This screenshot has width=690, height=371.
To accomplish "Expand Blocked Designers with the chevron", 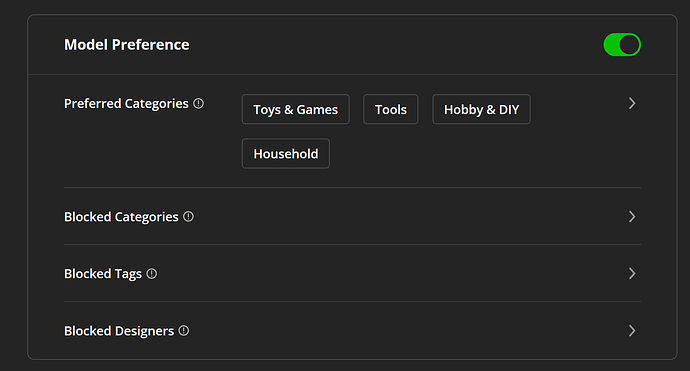I will 632,331.
